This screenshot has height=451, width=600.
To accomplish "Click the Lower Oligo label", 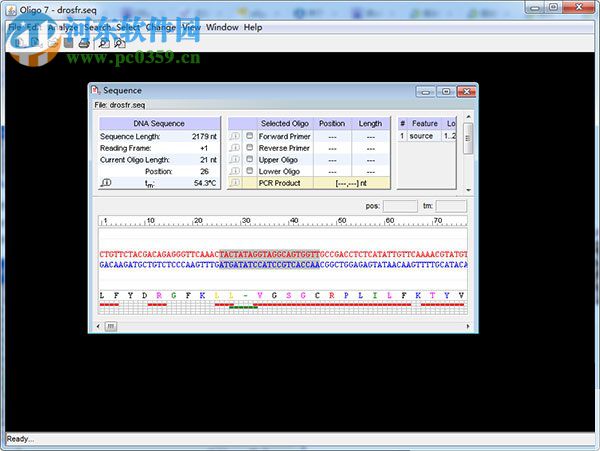I will [279, 171].
